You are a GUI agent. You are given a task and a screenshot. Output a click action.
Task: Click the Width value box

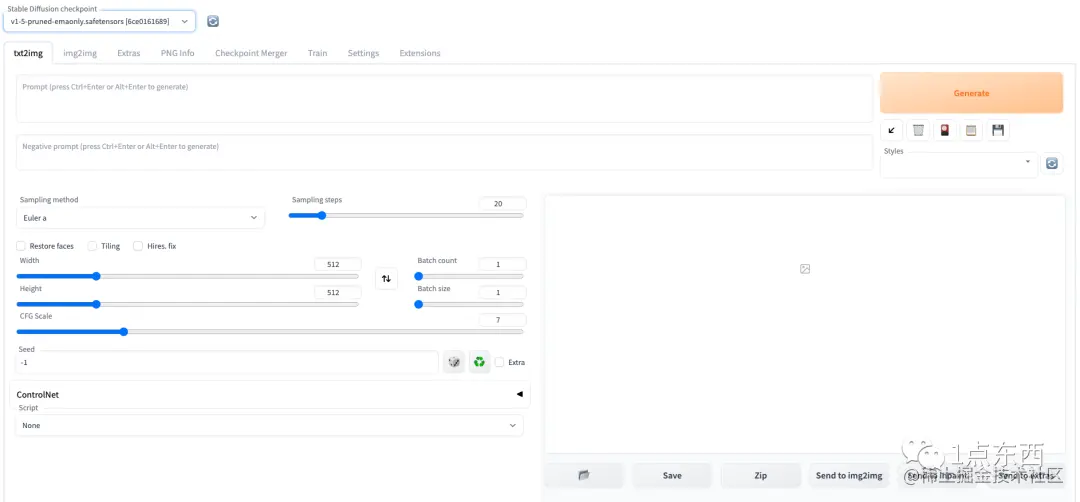[338, 264]
